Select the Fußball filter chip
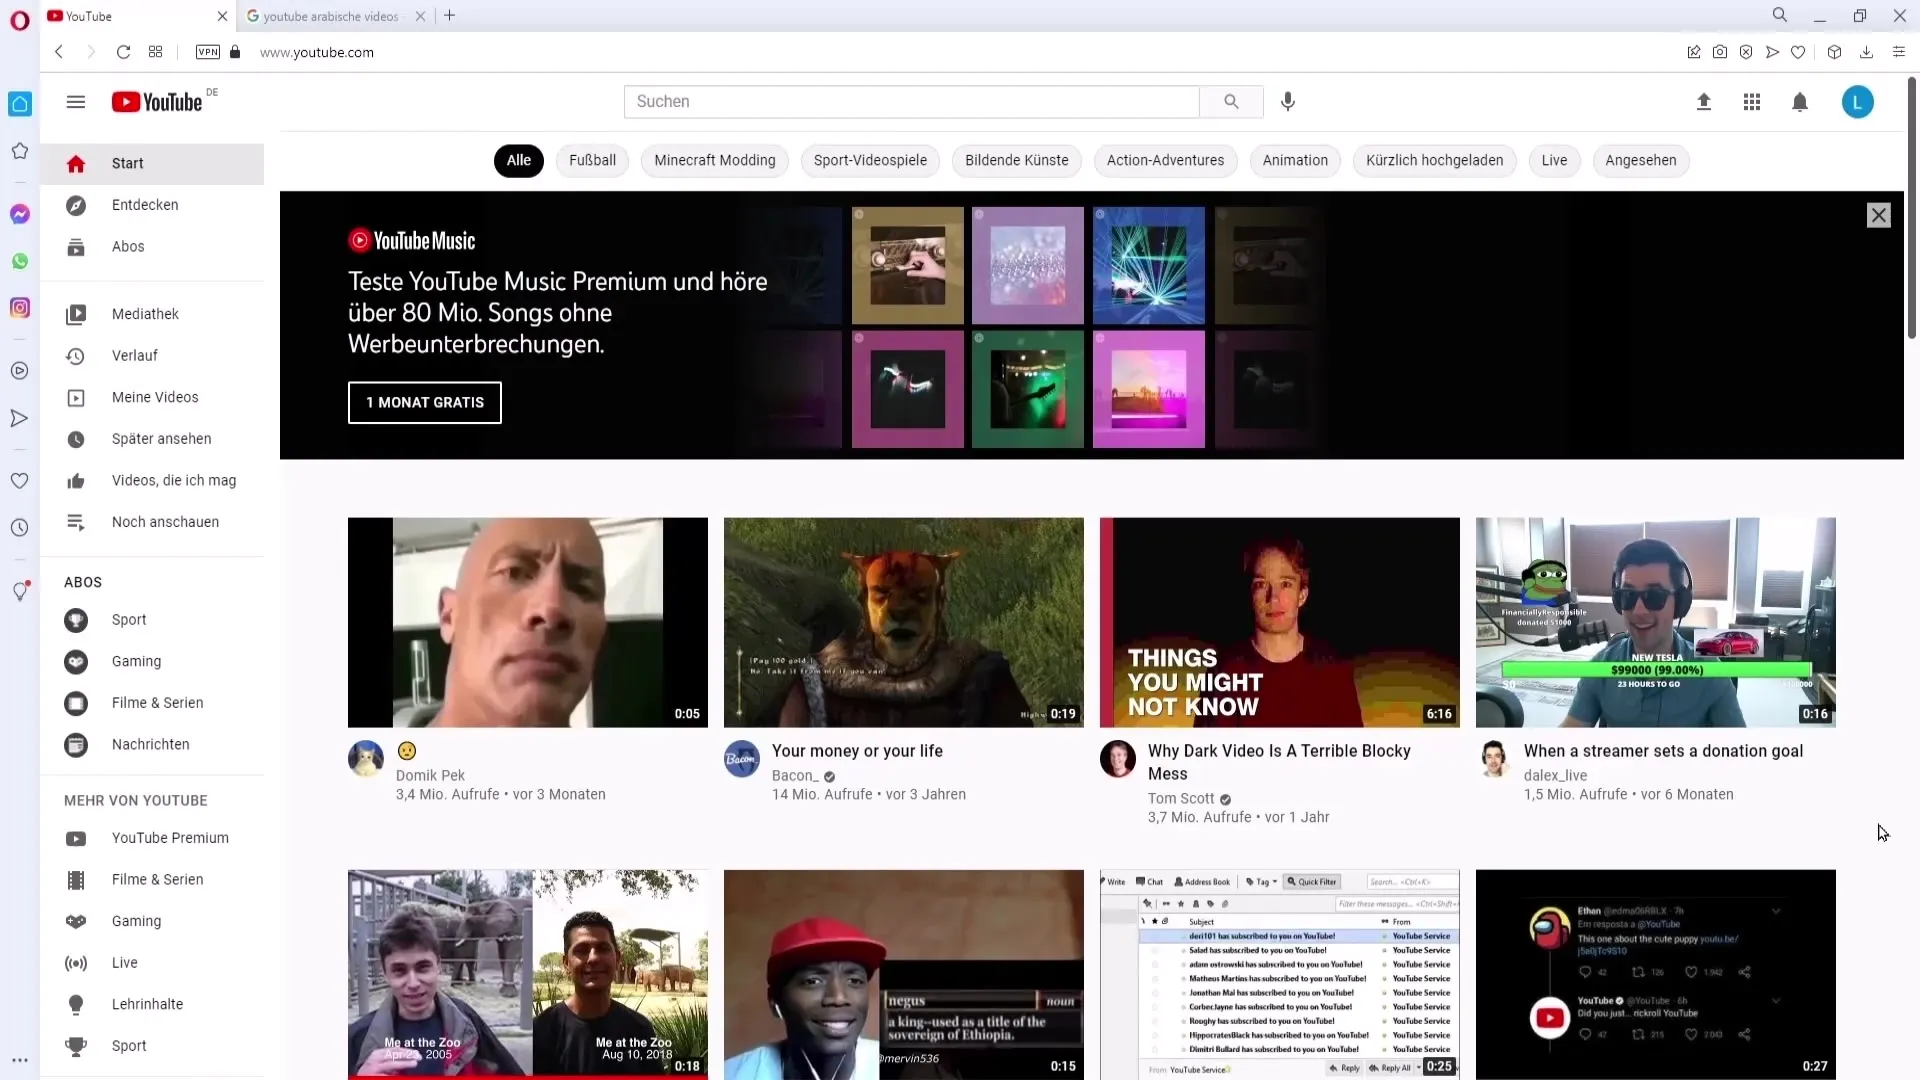The image size is (1920, 1080). [x=593, y=160]
